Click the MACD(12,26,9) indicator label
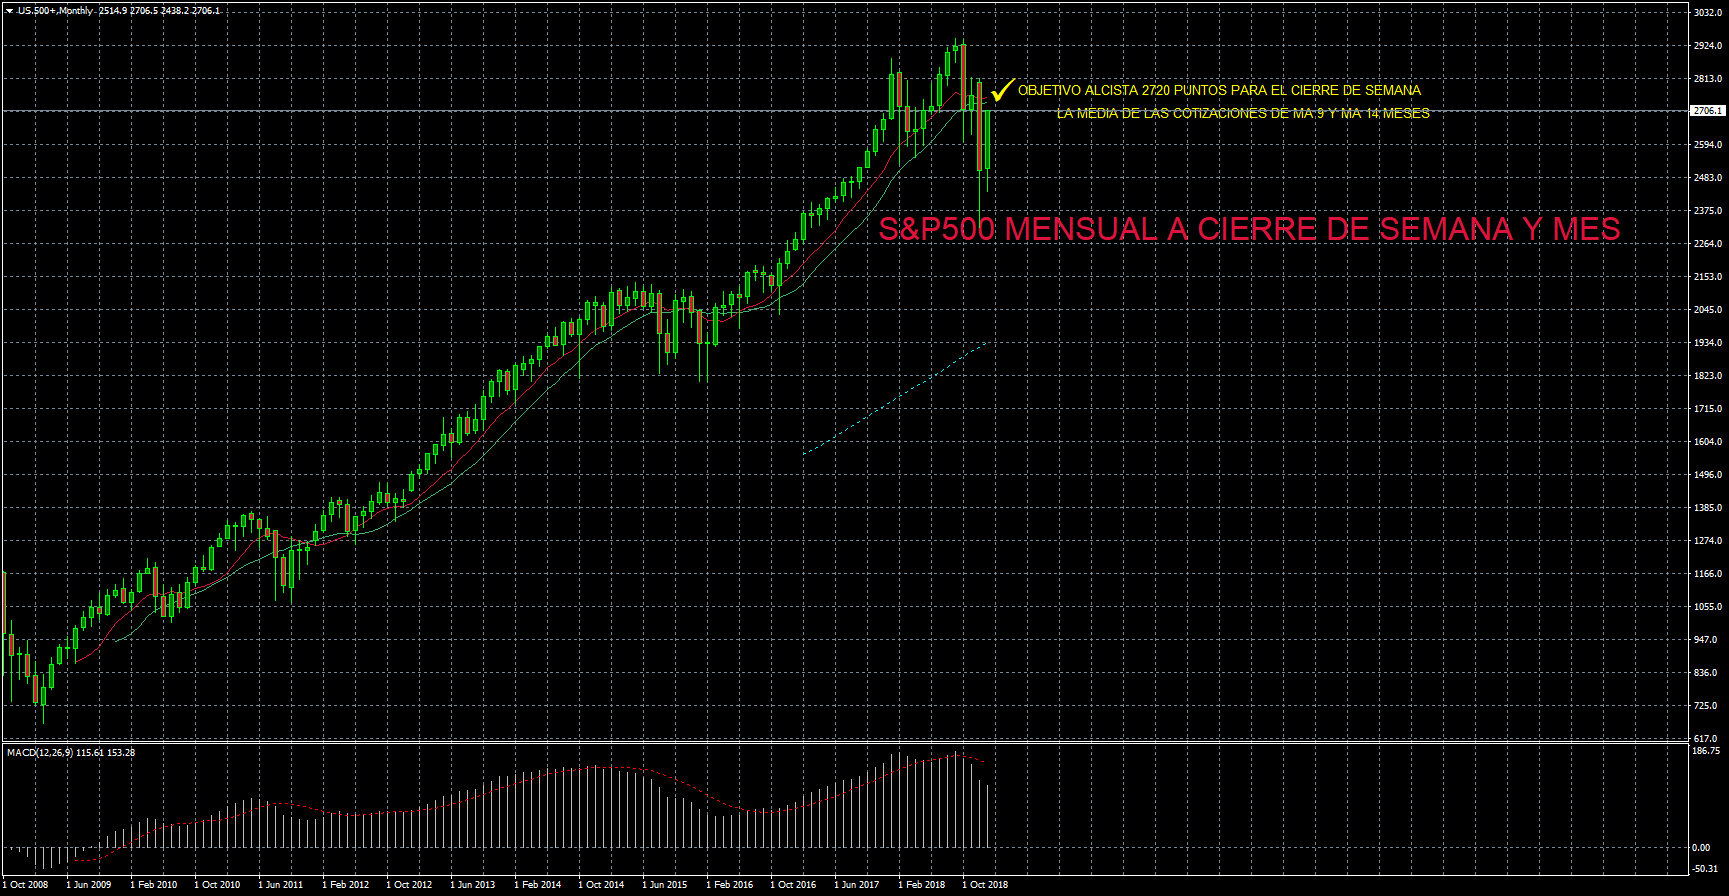This screenshot has width=1729, height=896. 40,752
